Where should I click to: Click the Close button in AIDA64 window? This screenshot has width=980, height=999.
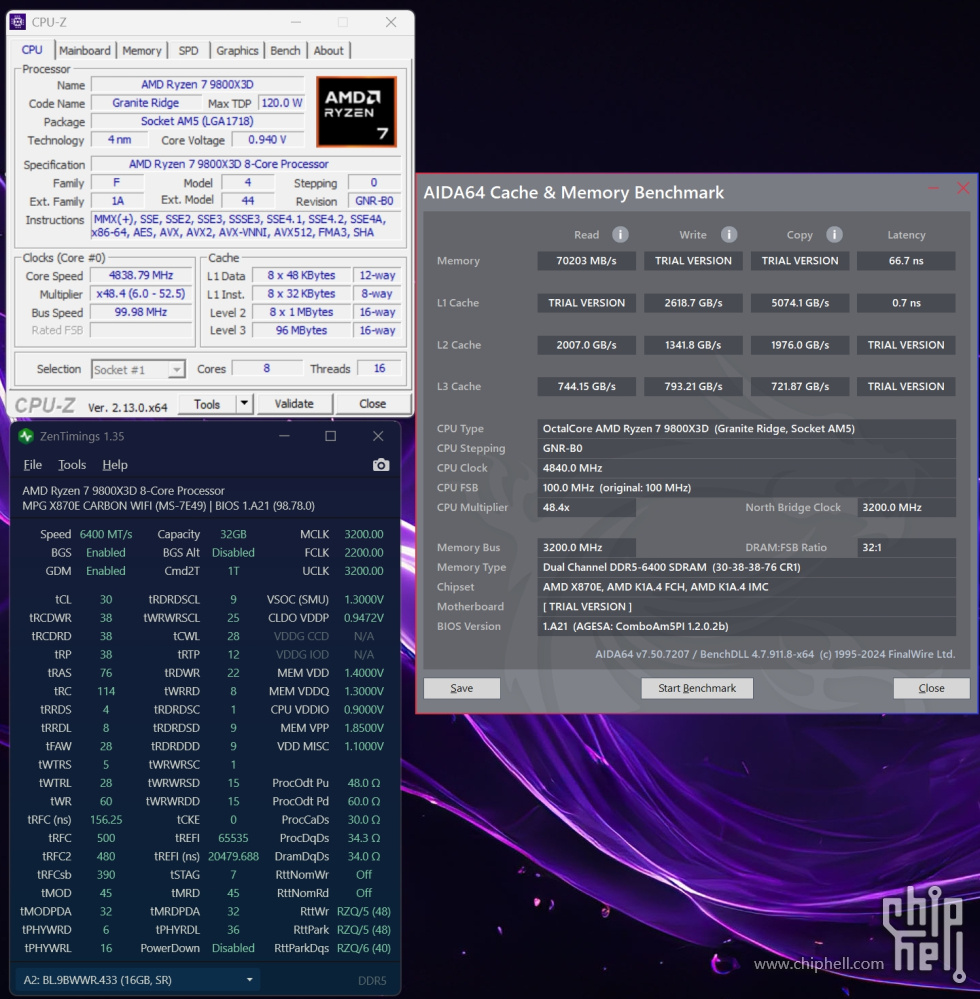tap(931, 688)
